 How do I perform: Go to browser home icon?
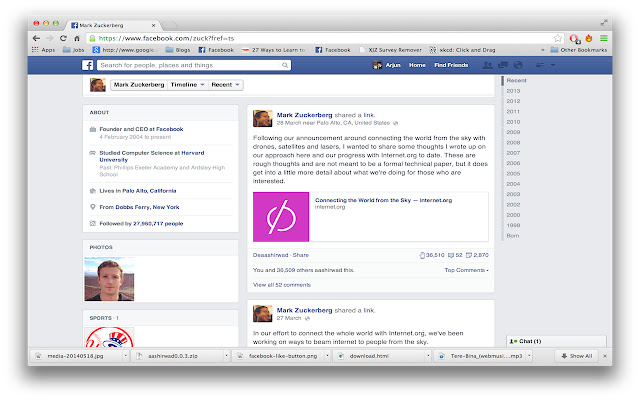(x=77, y=38)
